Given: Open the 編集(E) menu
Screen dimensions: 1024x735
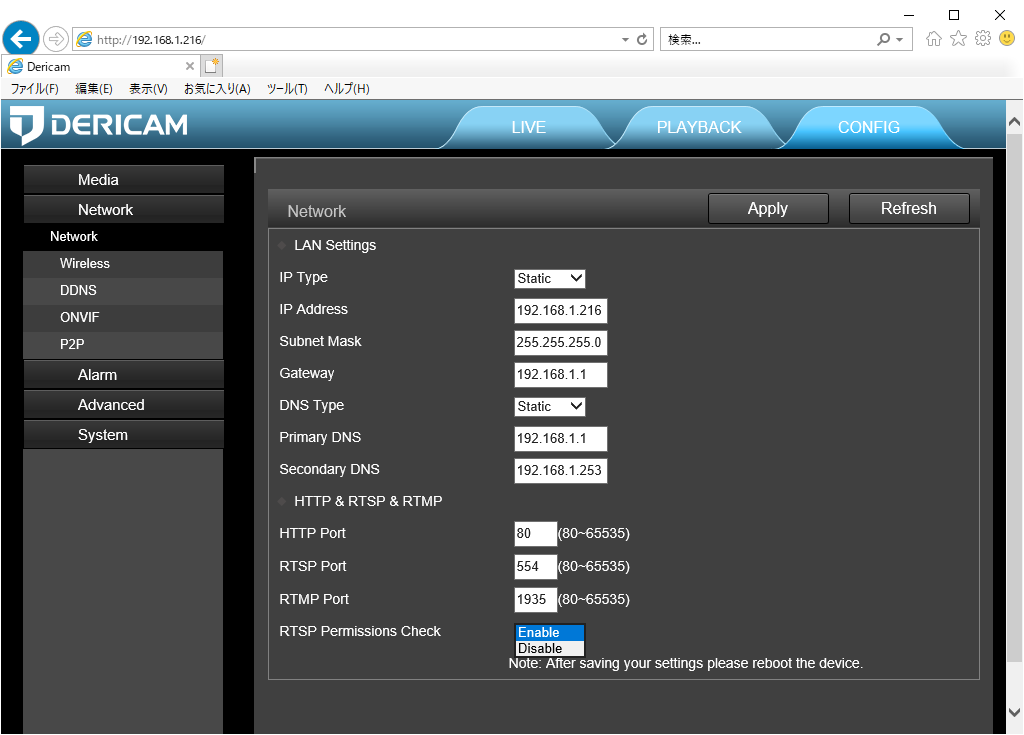Looking at the screenshot, I should pos(94,89).
